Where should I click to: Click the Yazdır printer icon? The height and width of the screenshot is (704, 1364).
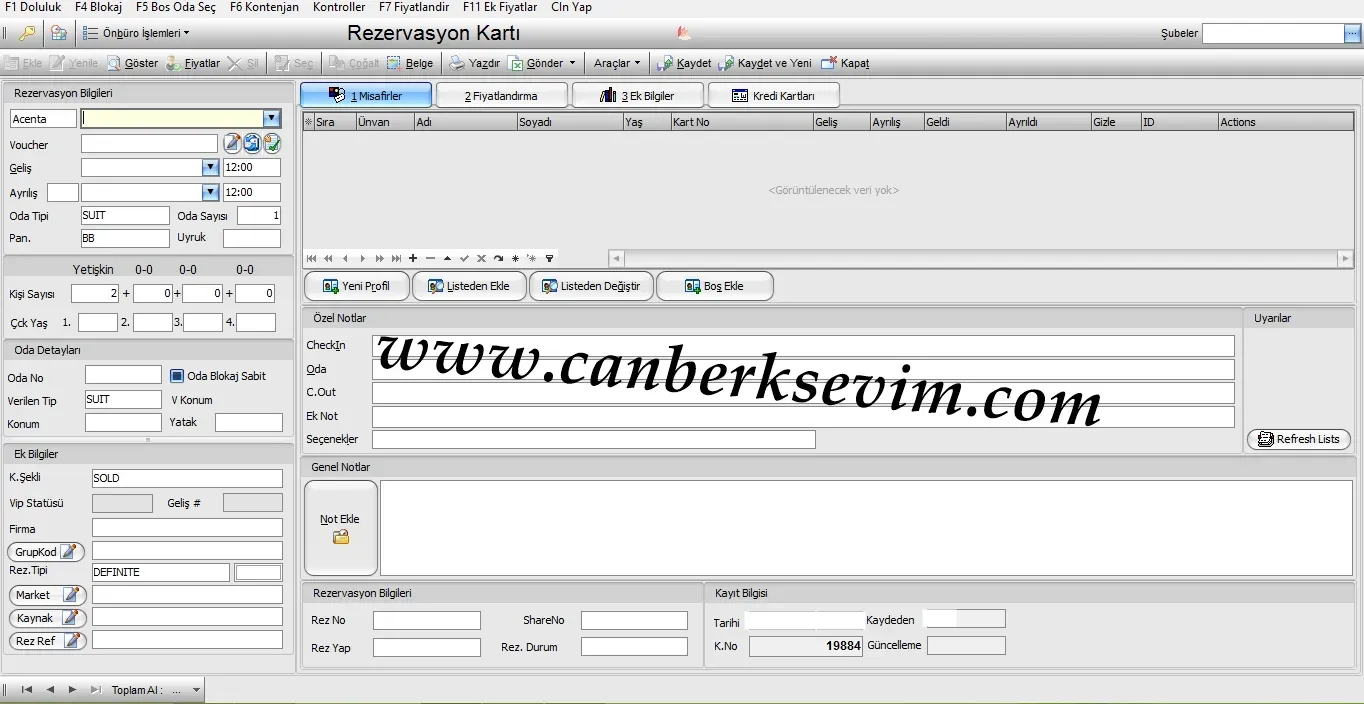pyautogui.click(x=457, y=63)
